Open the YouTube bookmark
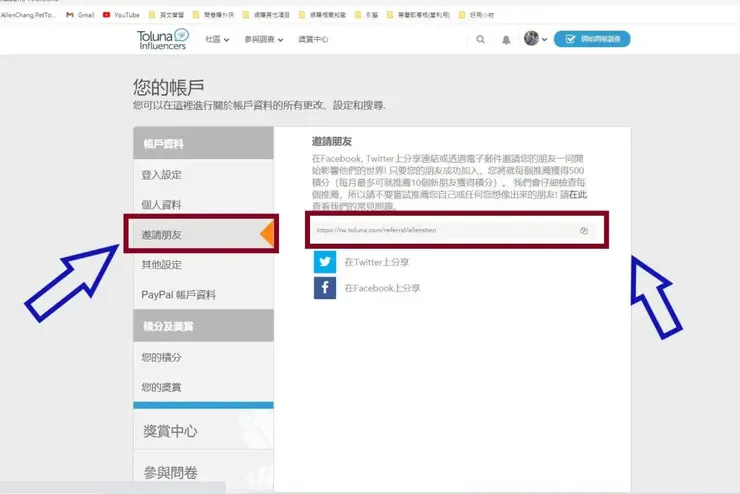 (x=121, y=15)
